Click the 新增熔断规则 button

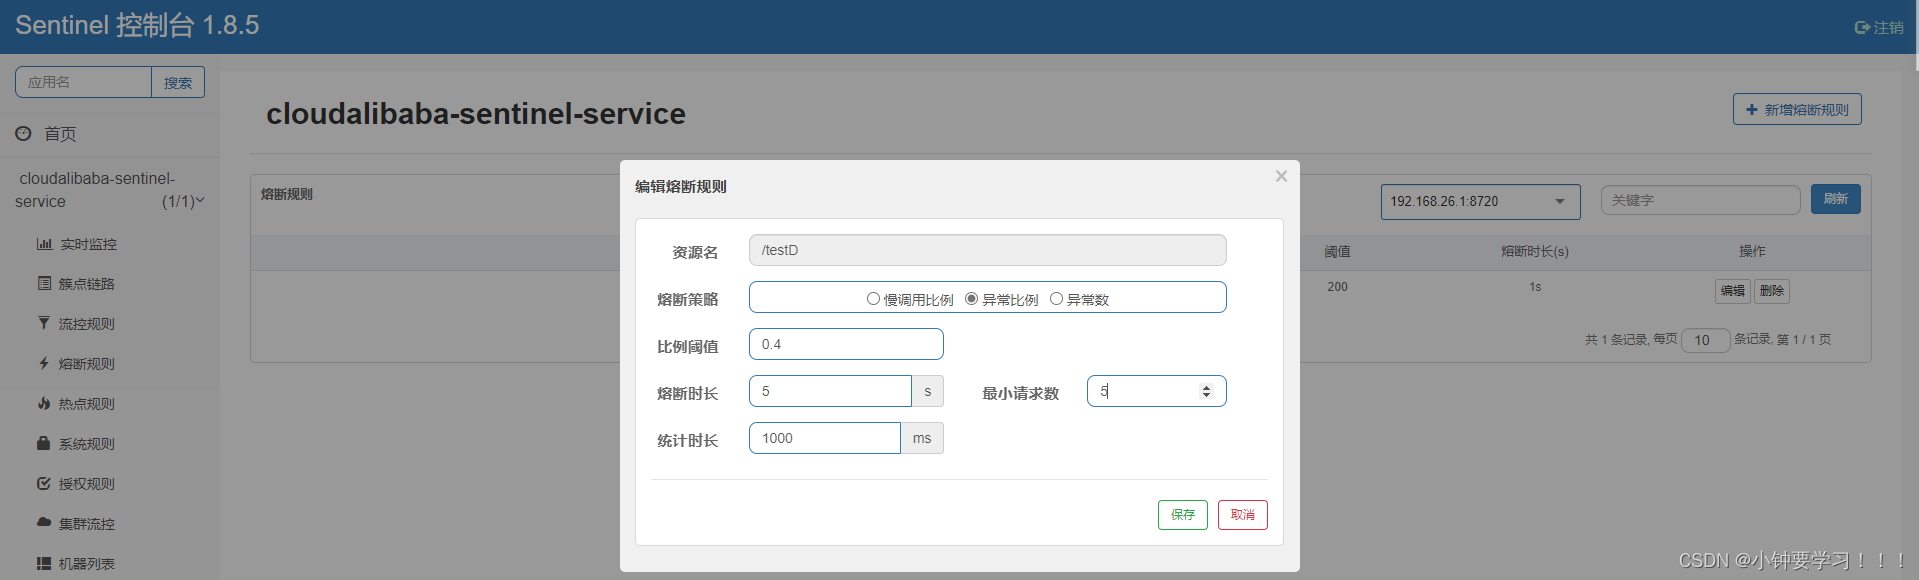pos(1797,110)
